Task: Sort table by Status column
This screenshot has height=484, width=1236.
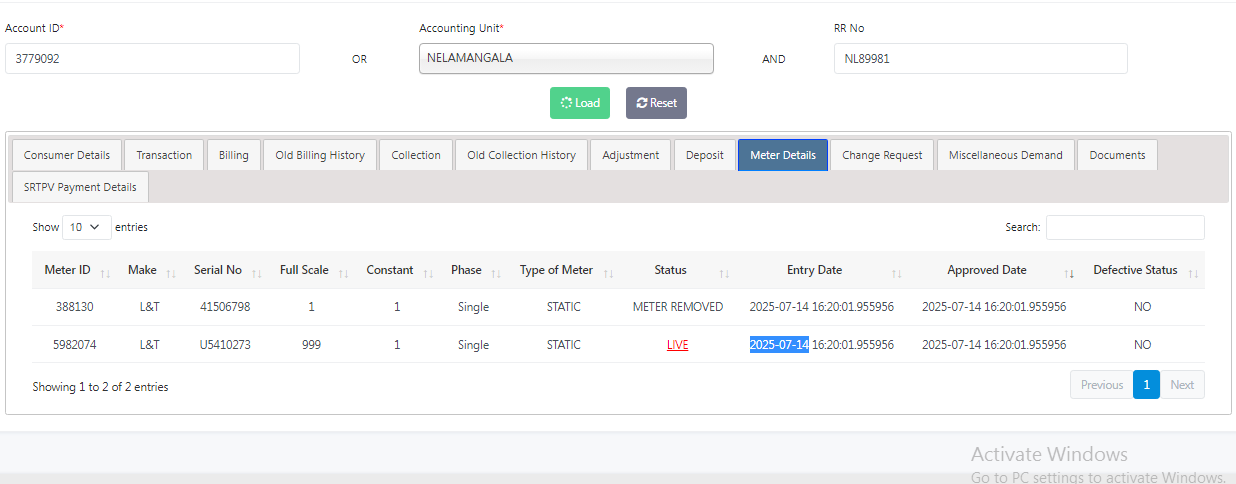Action: [x=671, y=270]
